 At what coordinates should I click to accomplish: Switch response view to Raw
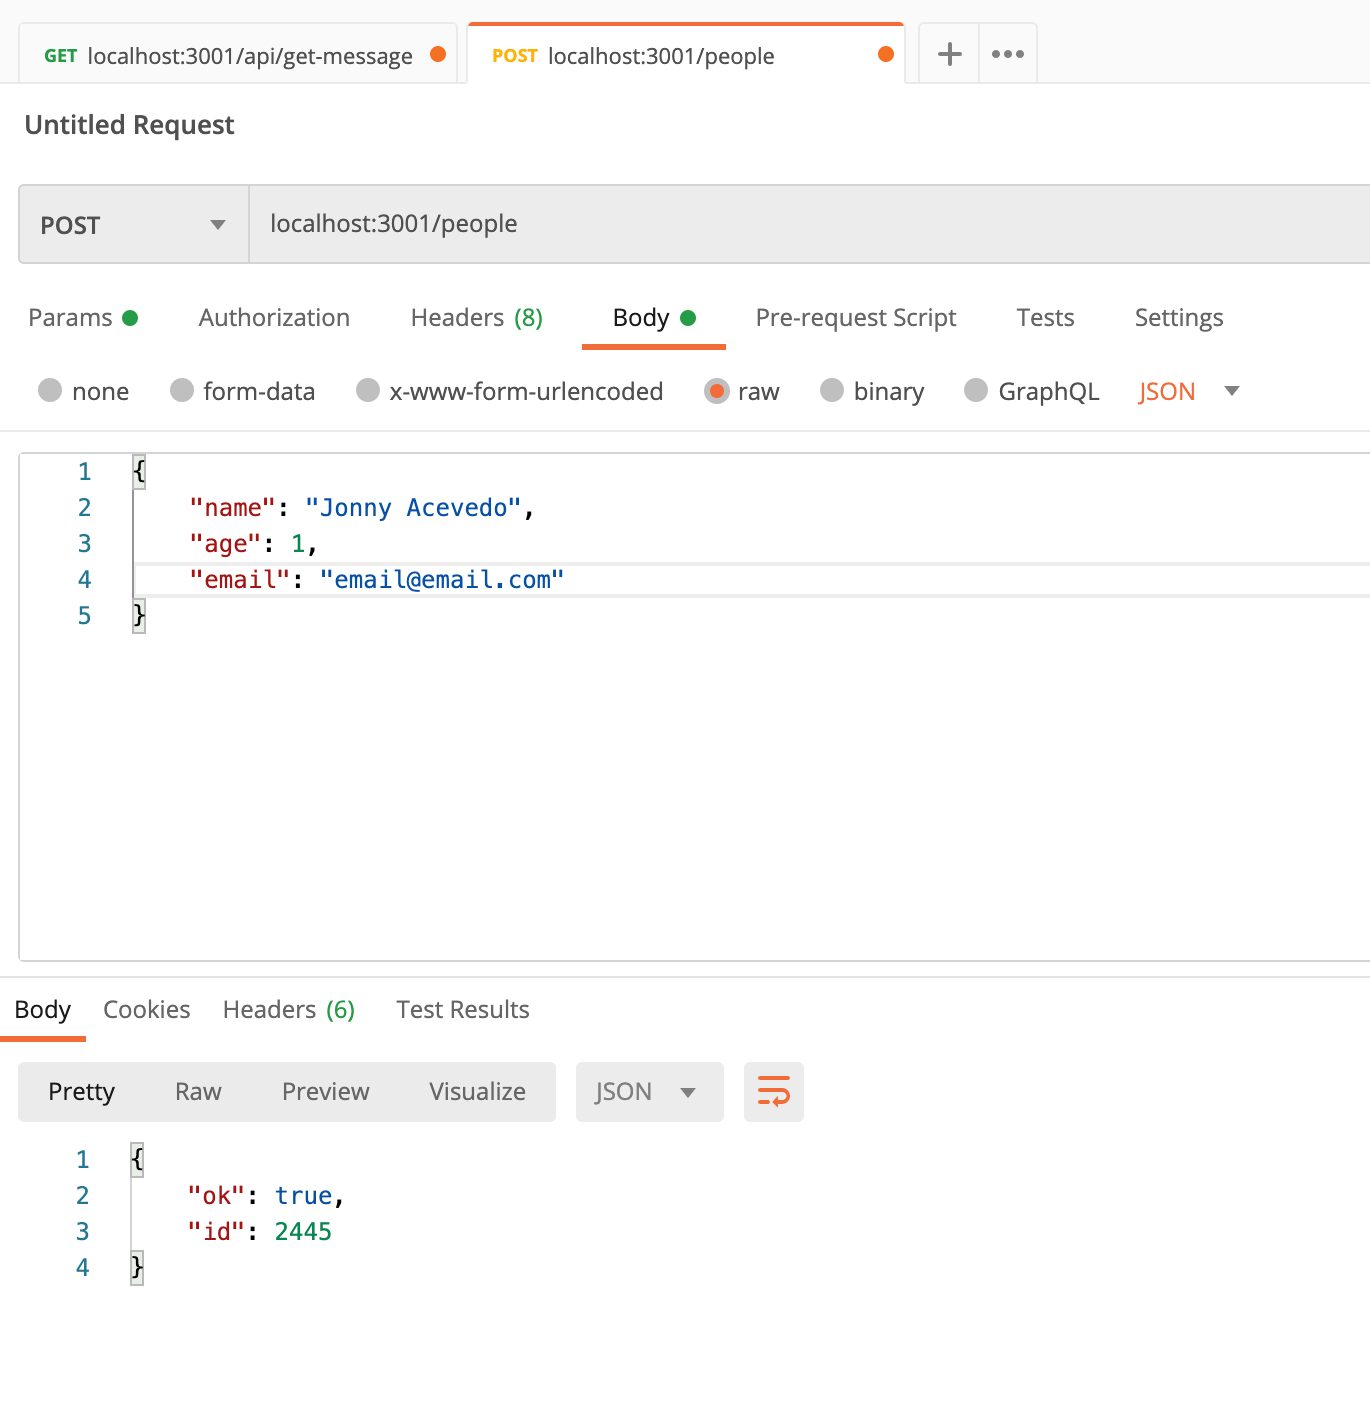(x=198, y=1091)
